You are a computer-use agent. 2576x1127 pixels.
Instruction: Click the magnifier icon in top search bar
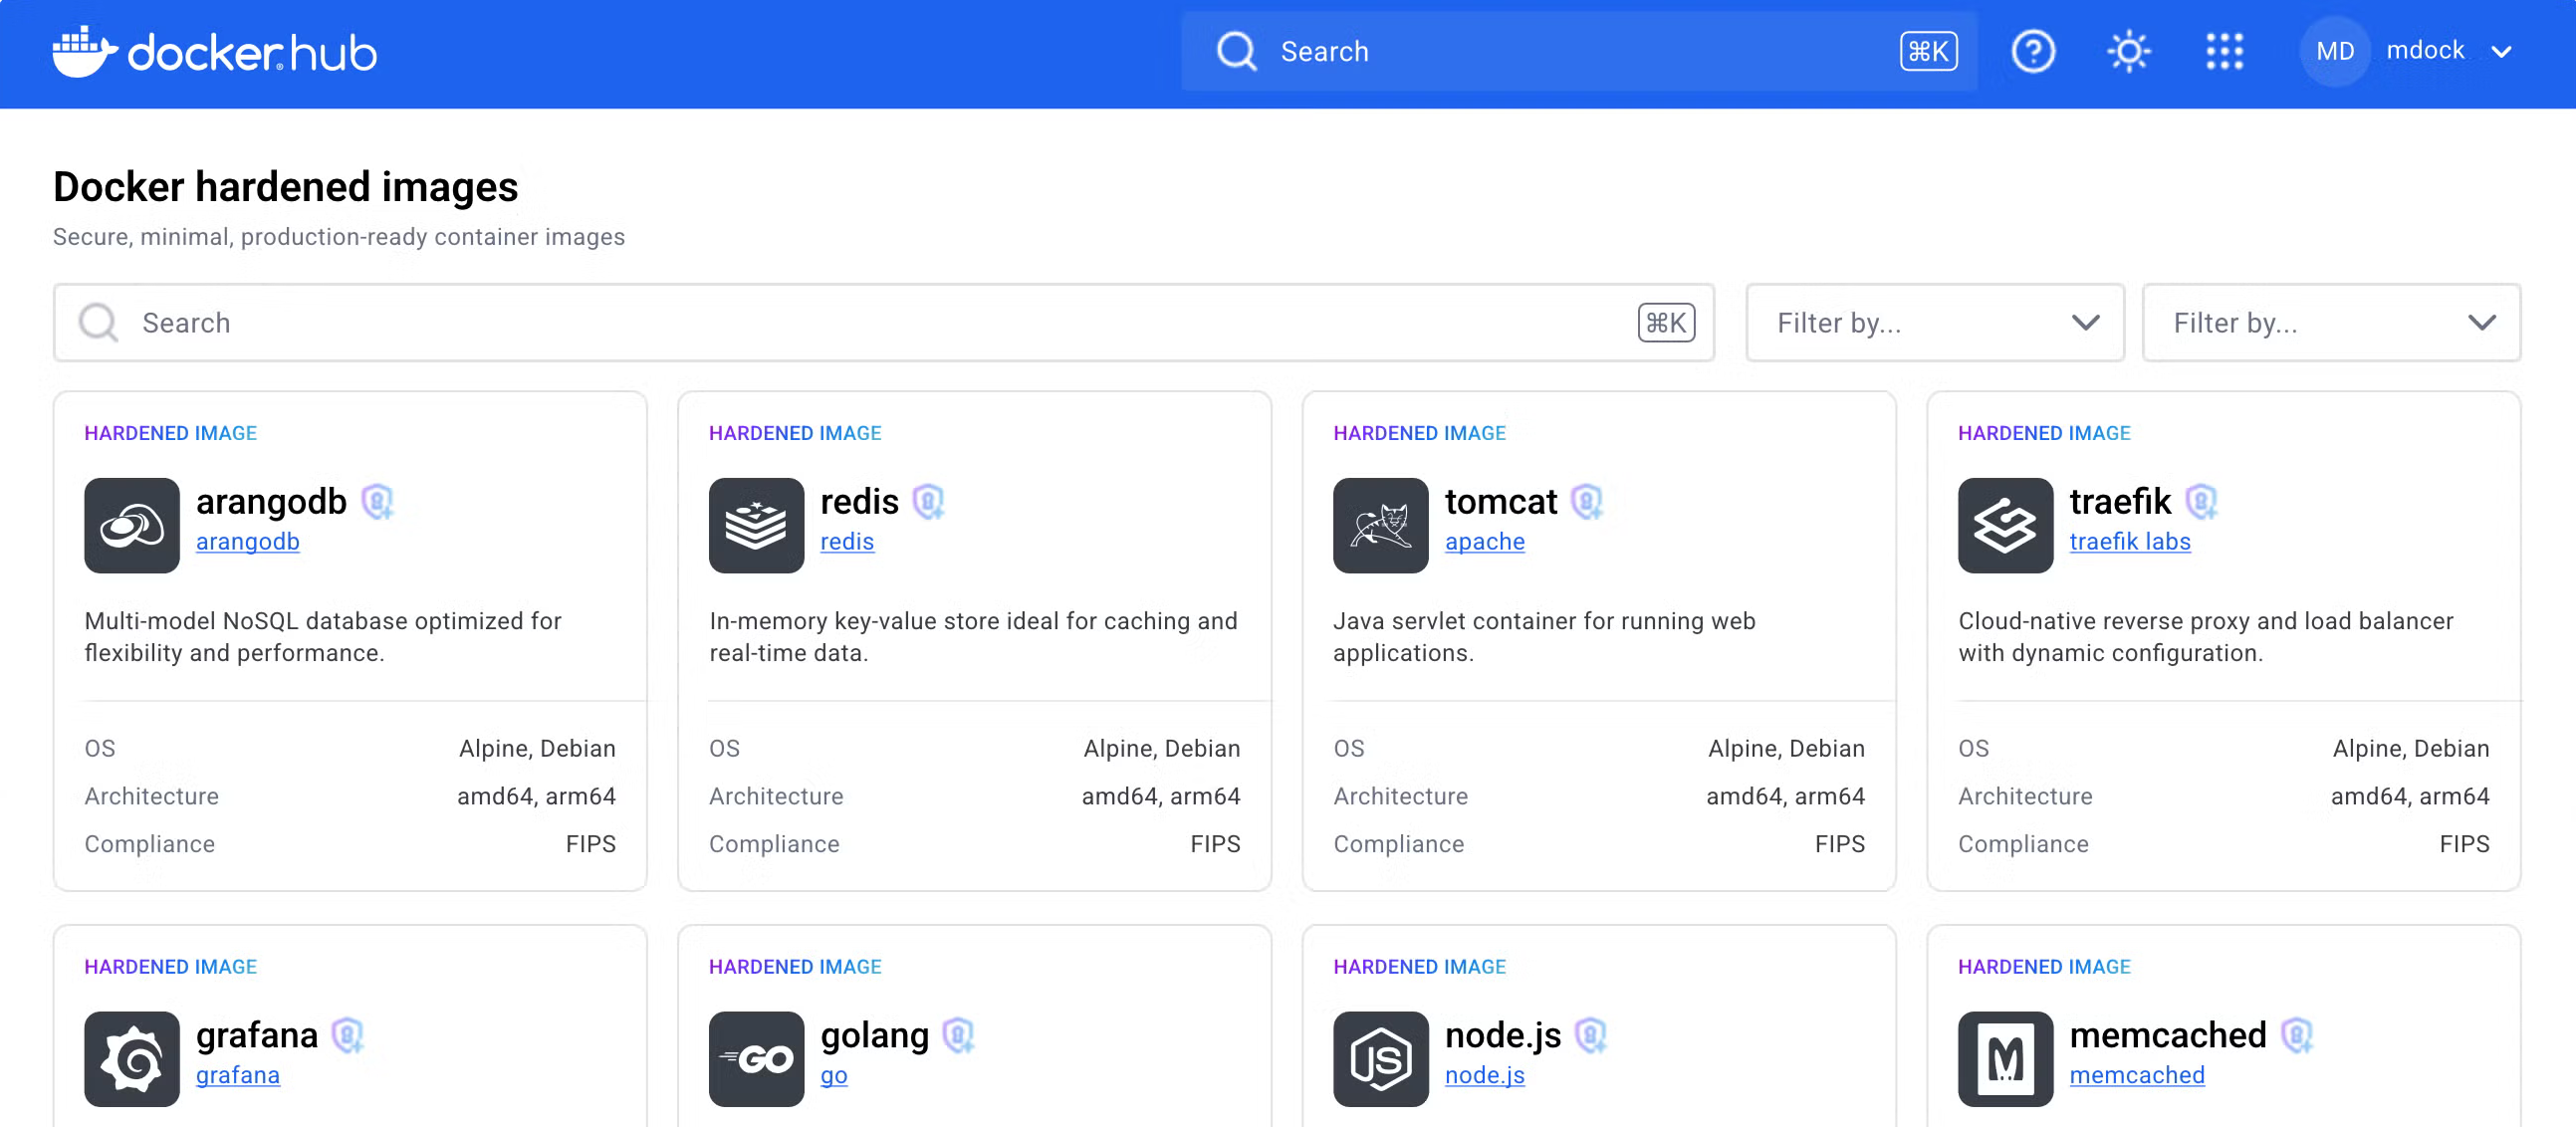coord(1237,51)
